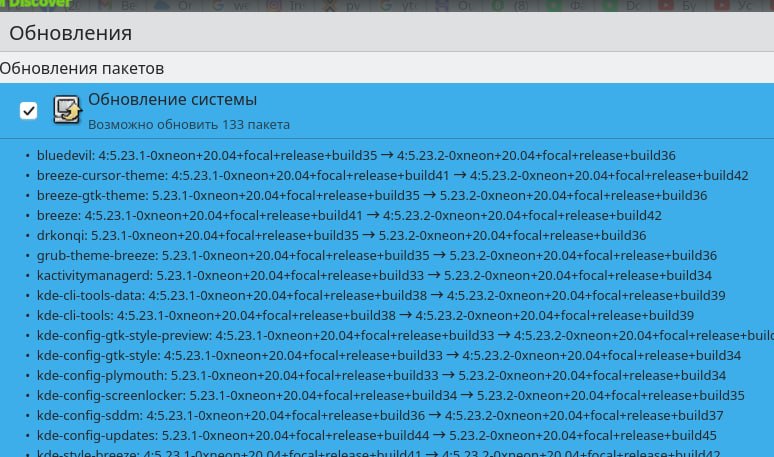This screenshot has width=774, height=457.
Task: Click the Discover title in window header
Action: coord(39,4)
